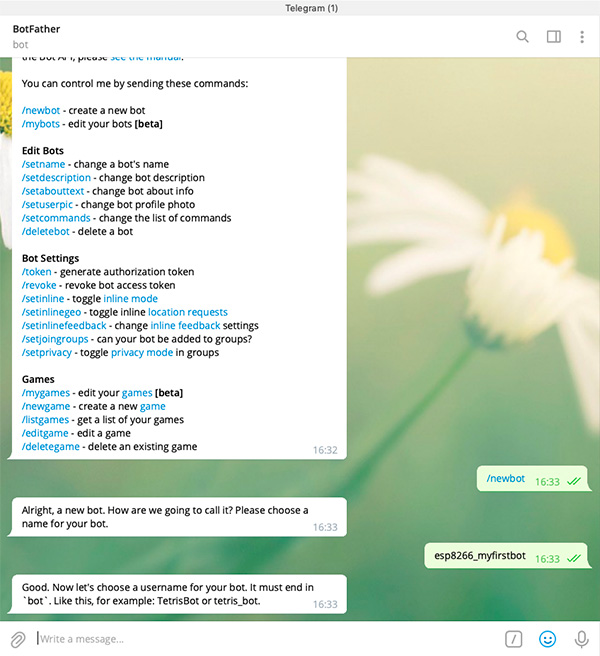Open the inline mode link
Viewport: 600px width, 656px height.
tap(131, 298)
